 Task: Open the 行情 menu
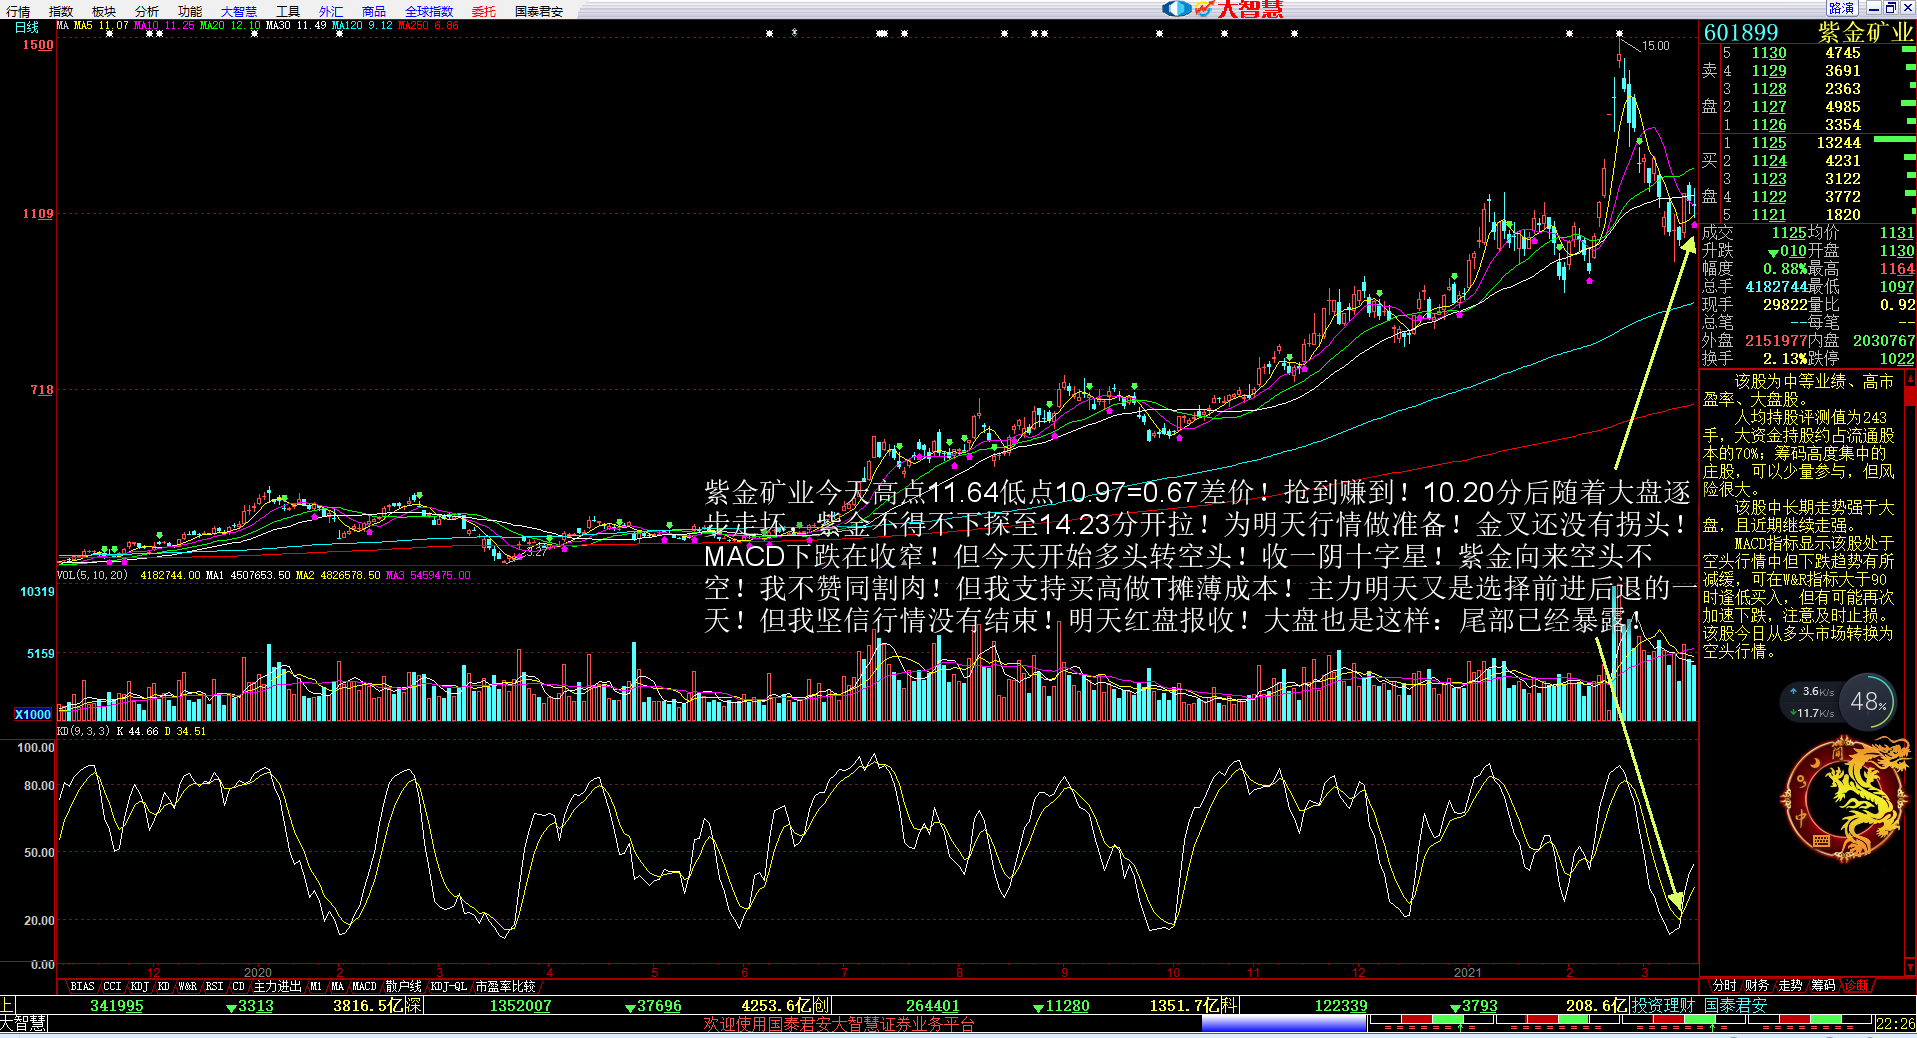click(18, 12)
